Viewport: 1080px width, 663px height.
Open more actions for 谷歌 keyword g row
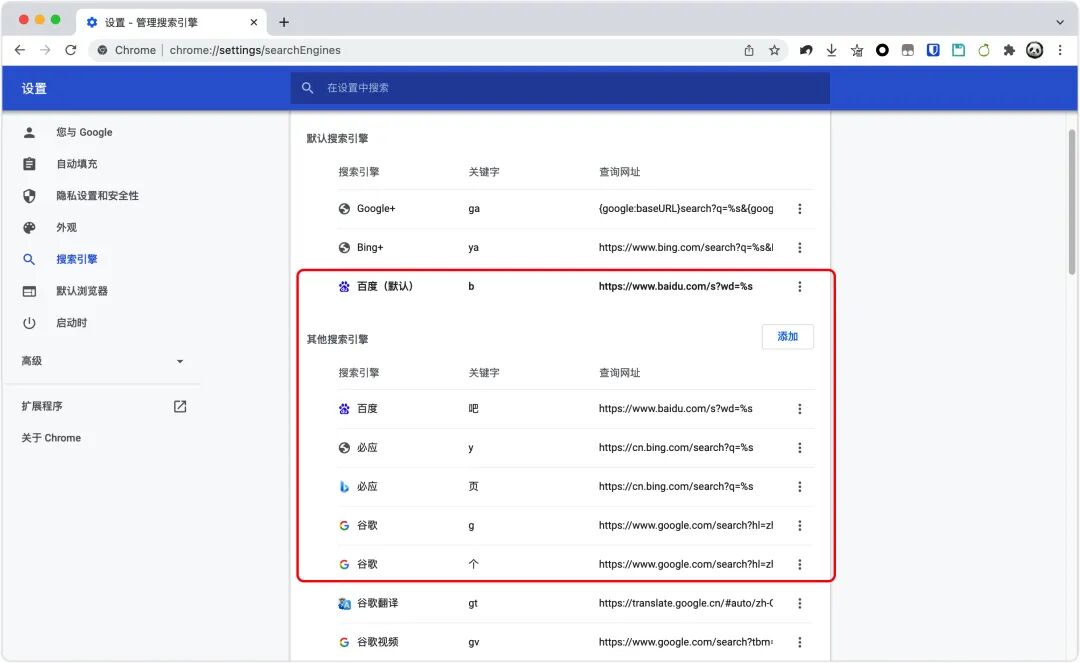[x=800, y=525]
